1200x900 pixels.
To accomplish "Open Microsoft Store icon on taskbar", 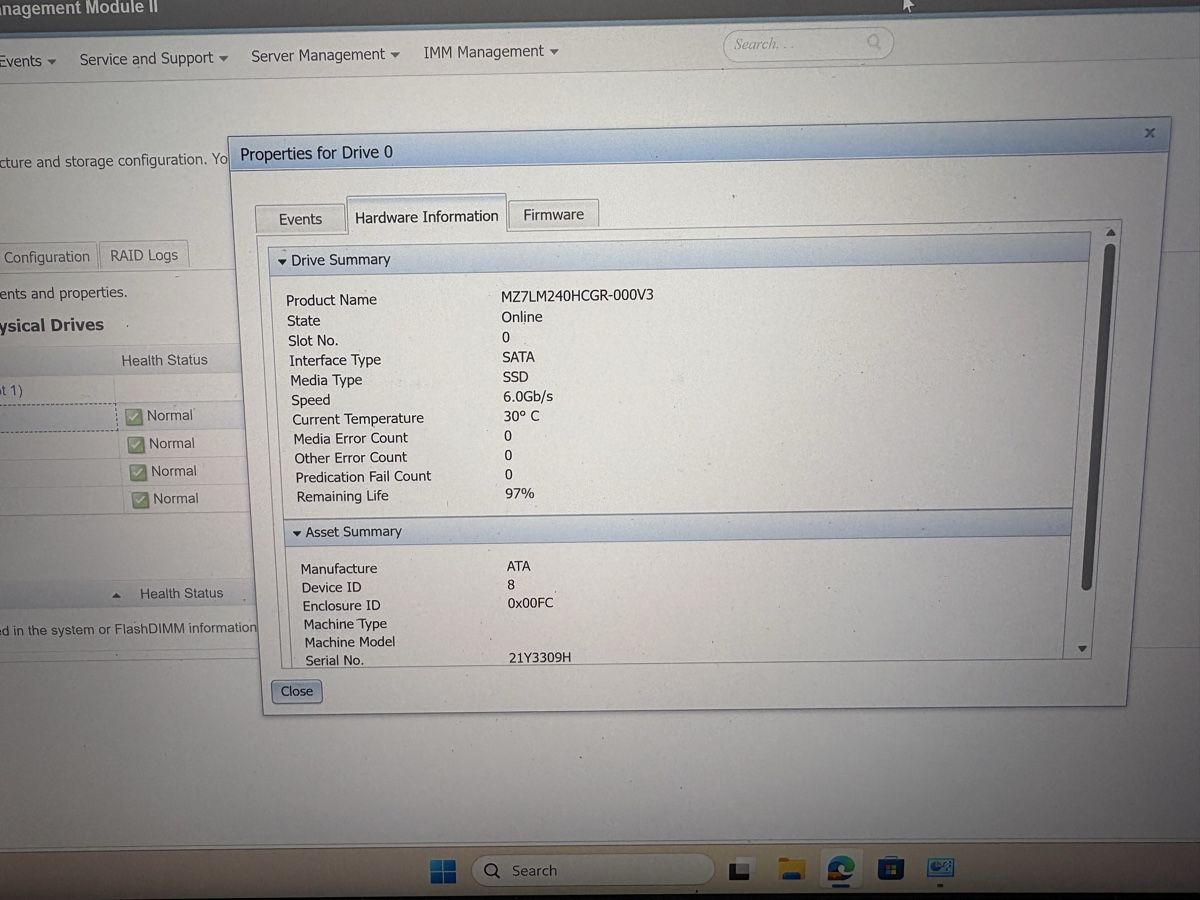I will [891, 869].
